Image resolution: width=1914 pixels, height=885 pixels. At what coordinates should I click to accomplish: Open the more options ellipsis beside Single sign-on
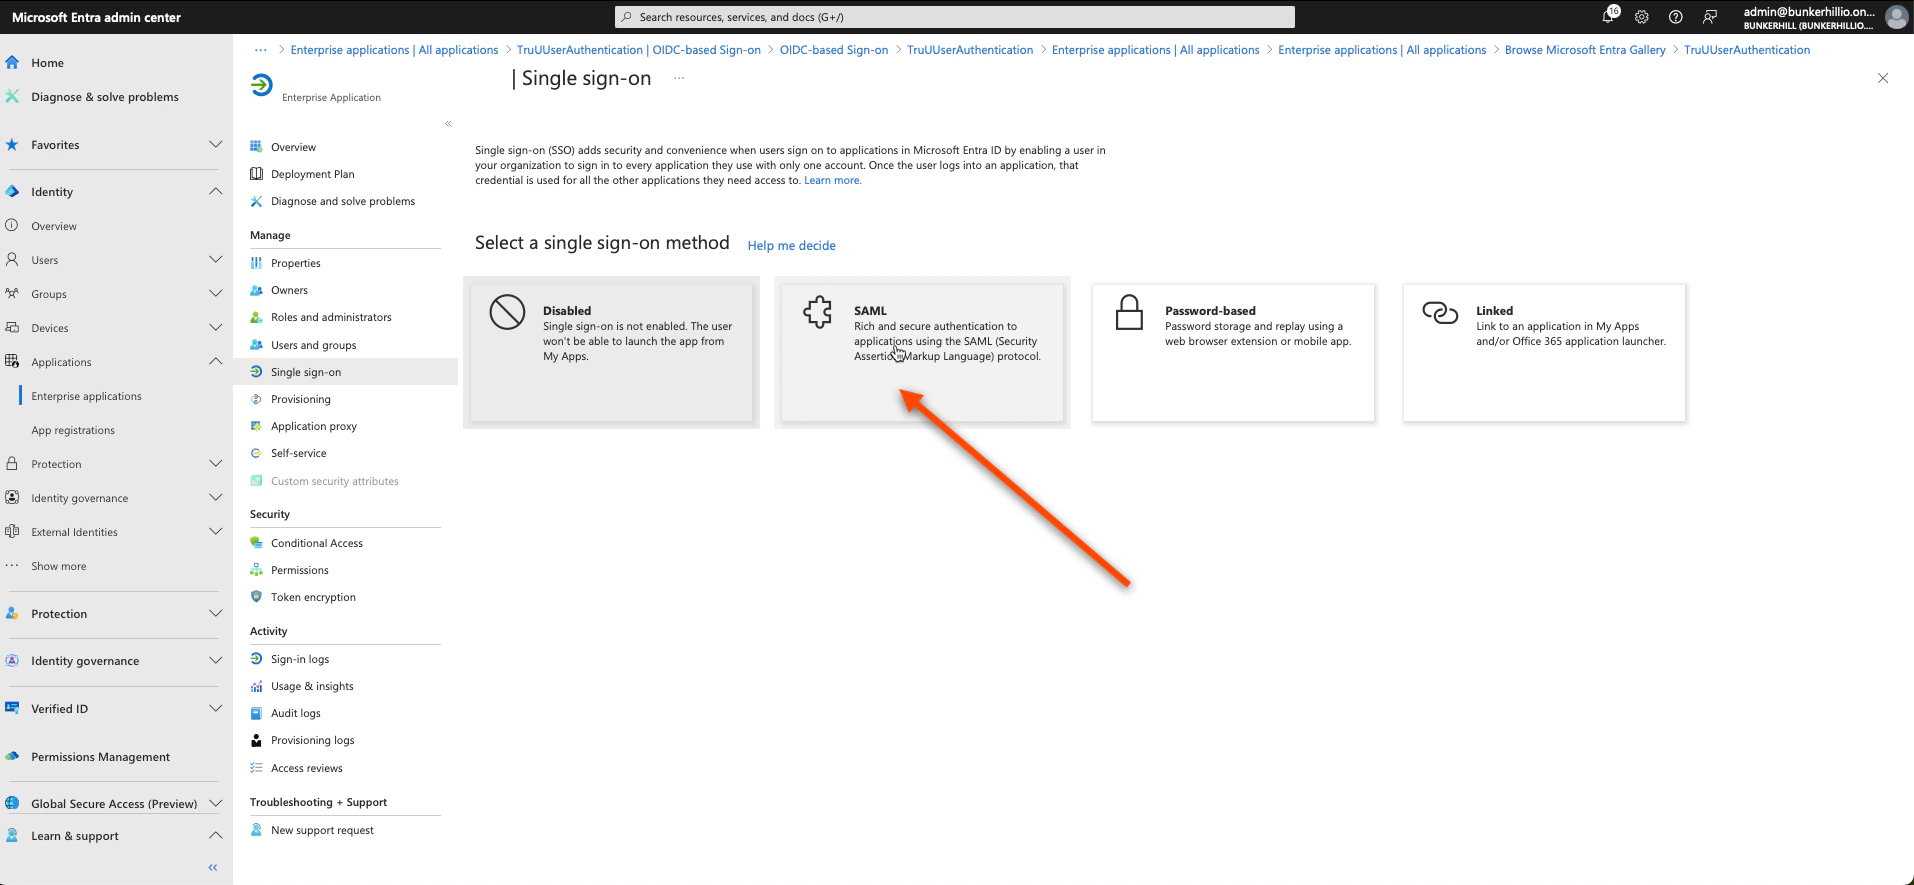(679, 78)
